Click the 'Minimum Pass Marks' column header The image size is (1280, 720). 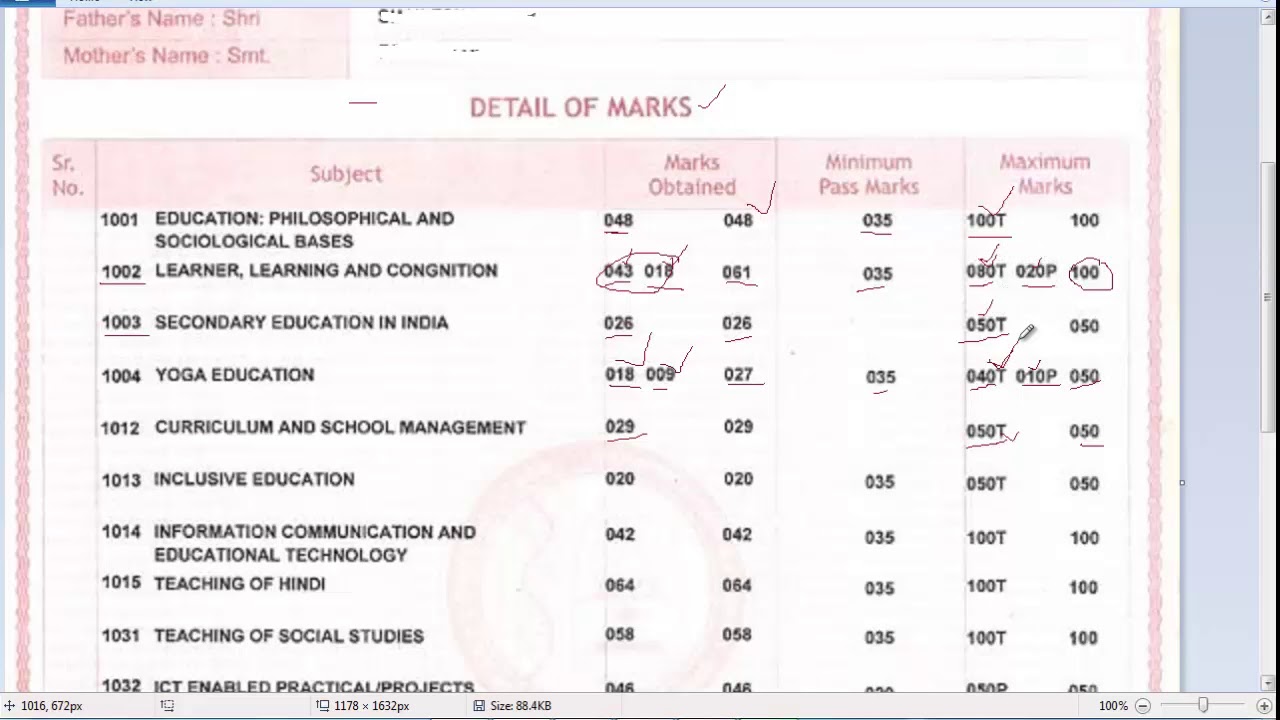[868, 175]
